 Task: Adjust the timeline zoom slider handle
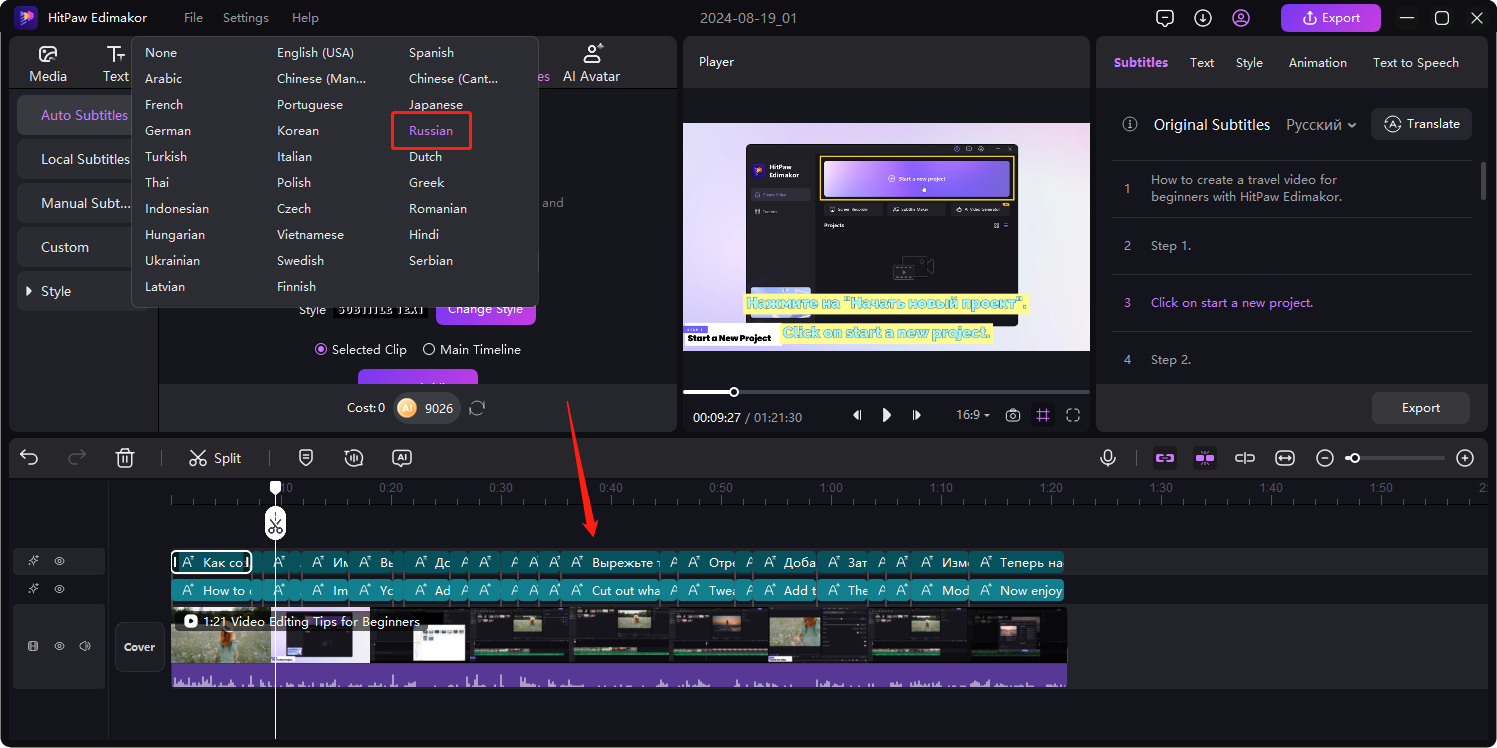1353,458
